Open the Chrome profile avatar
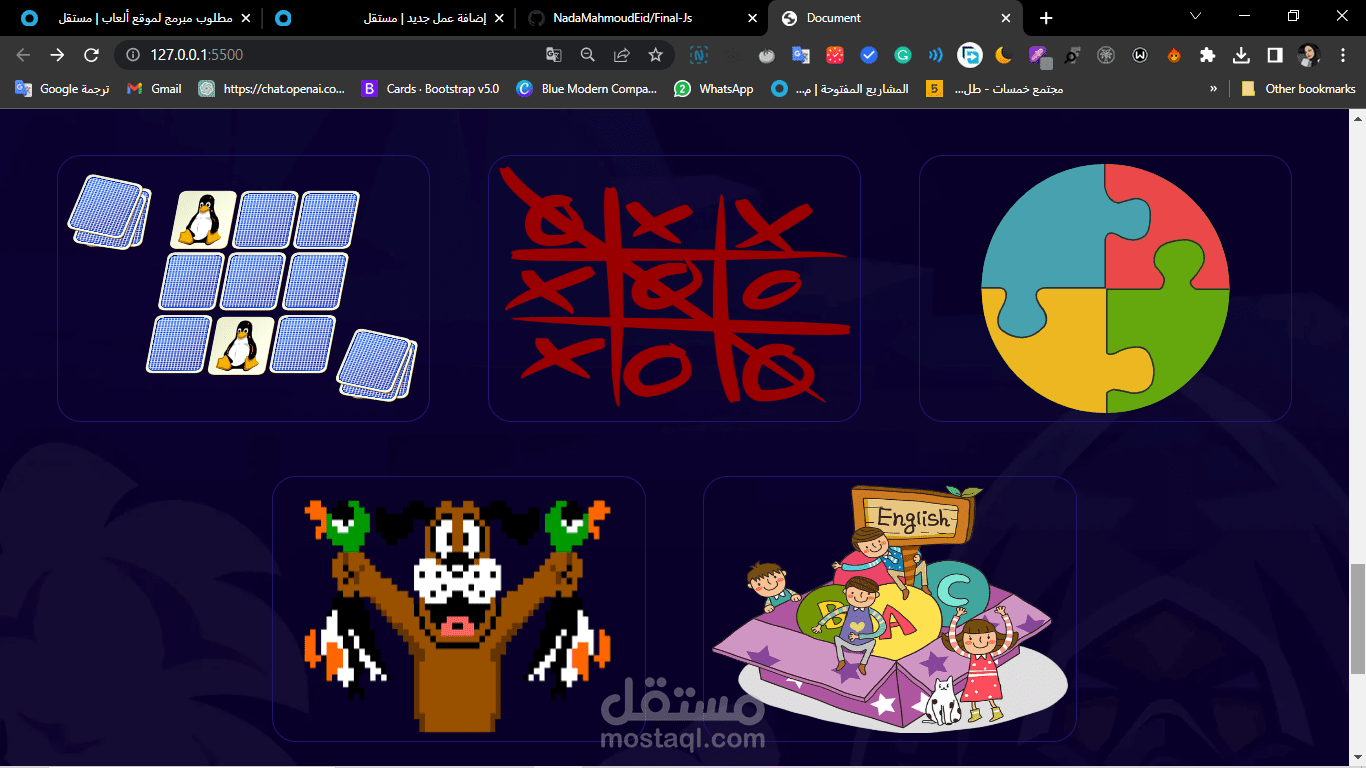 pyautogui.click(x=1309, y=55)
